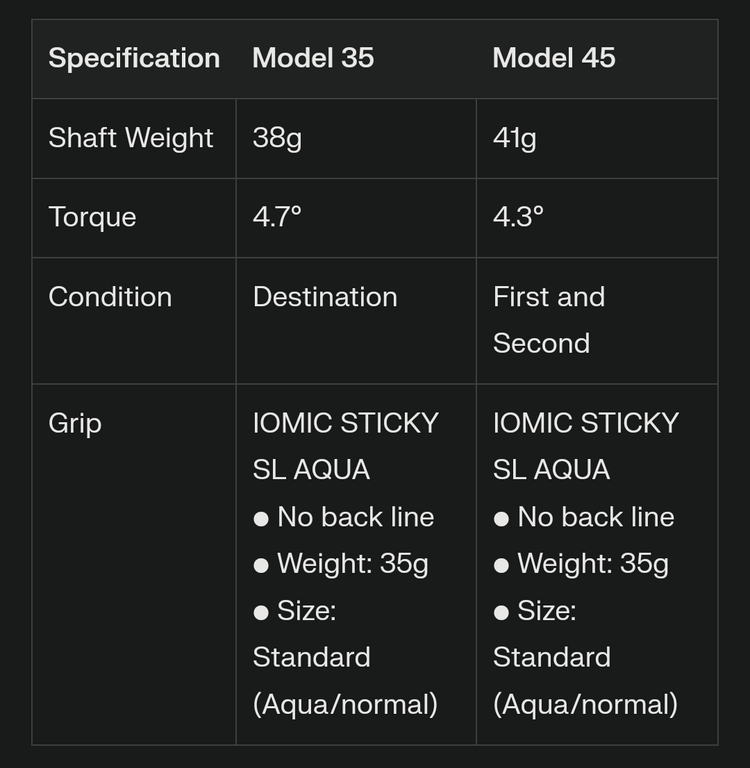Click Weight: 35g bullet under Model 35

tap(352, 564)
